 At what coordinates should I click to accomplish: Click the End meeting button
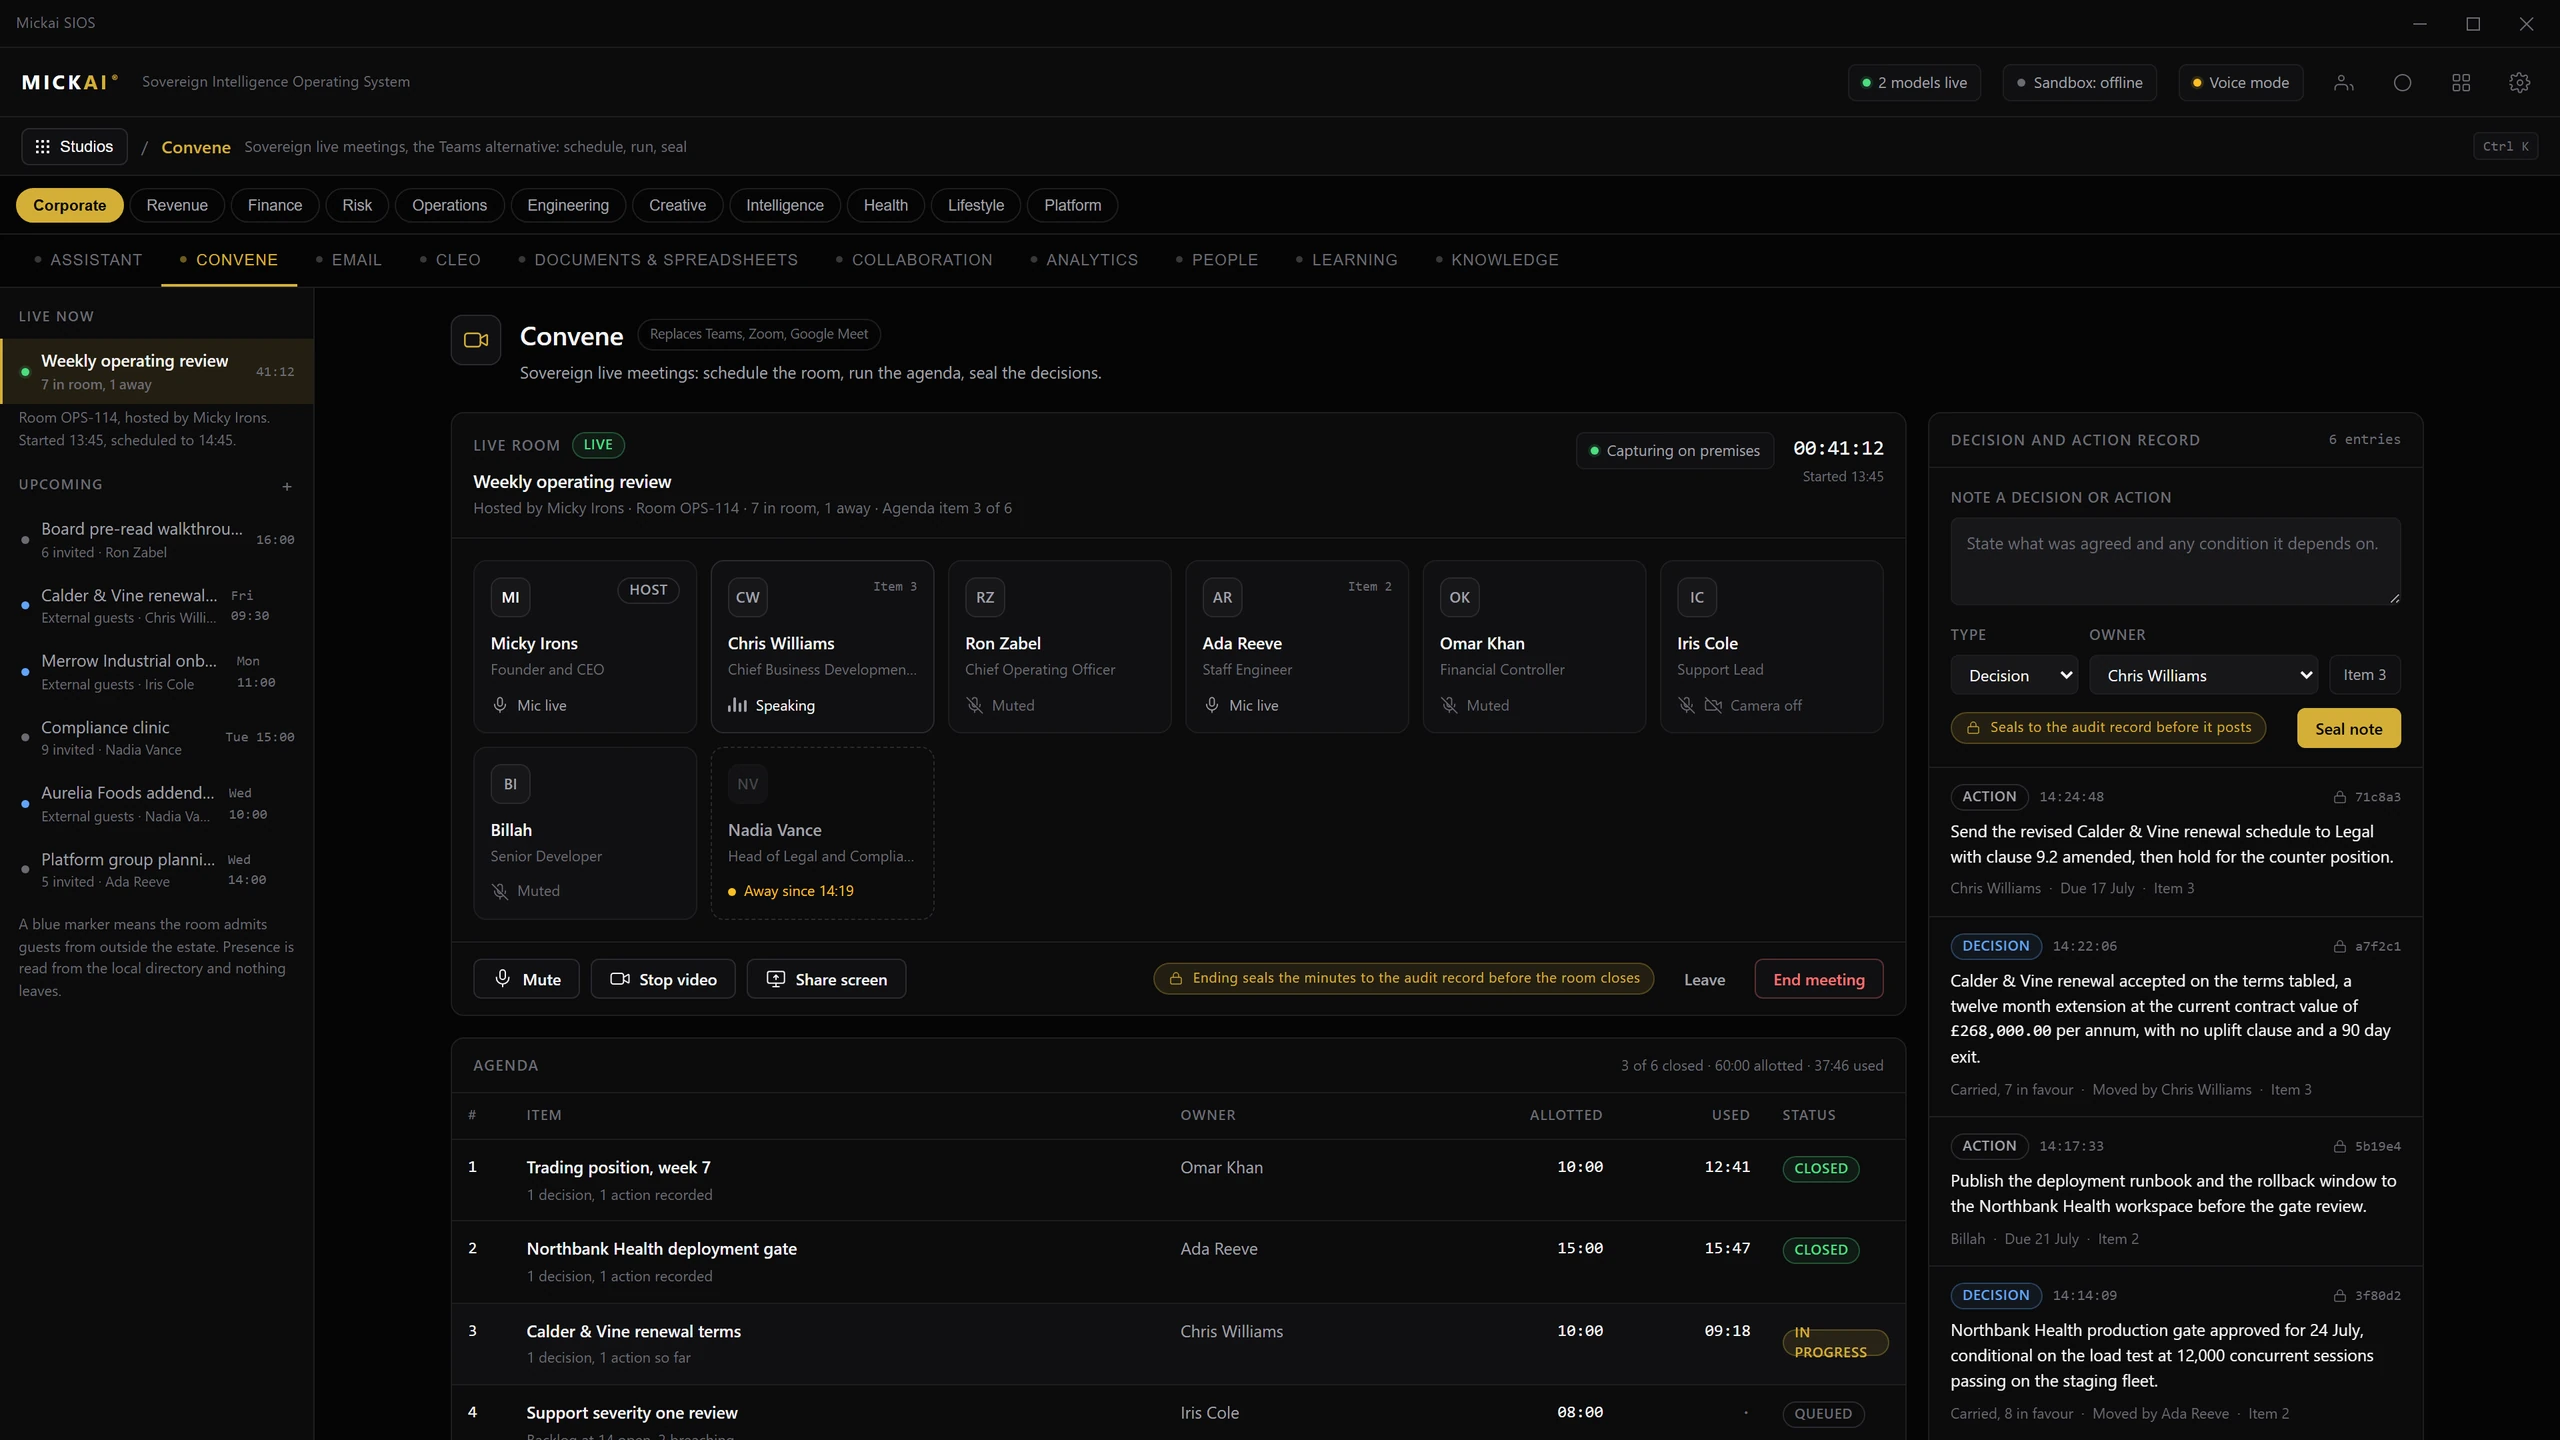pos(1819,979)
